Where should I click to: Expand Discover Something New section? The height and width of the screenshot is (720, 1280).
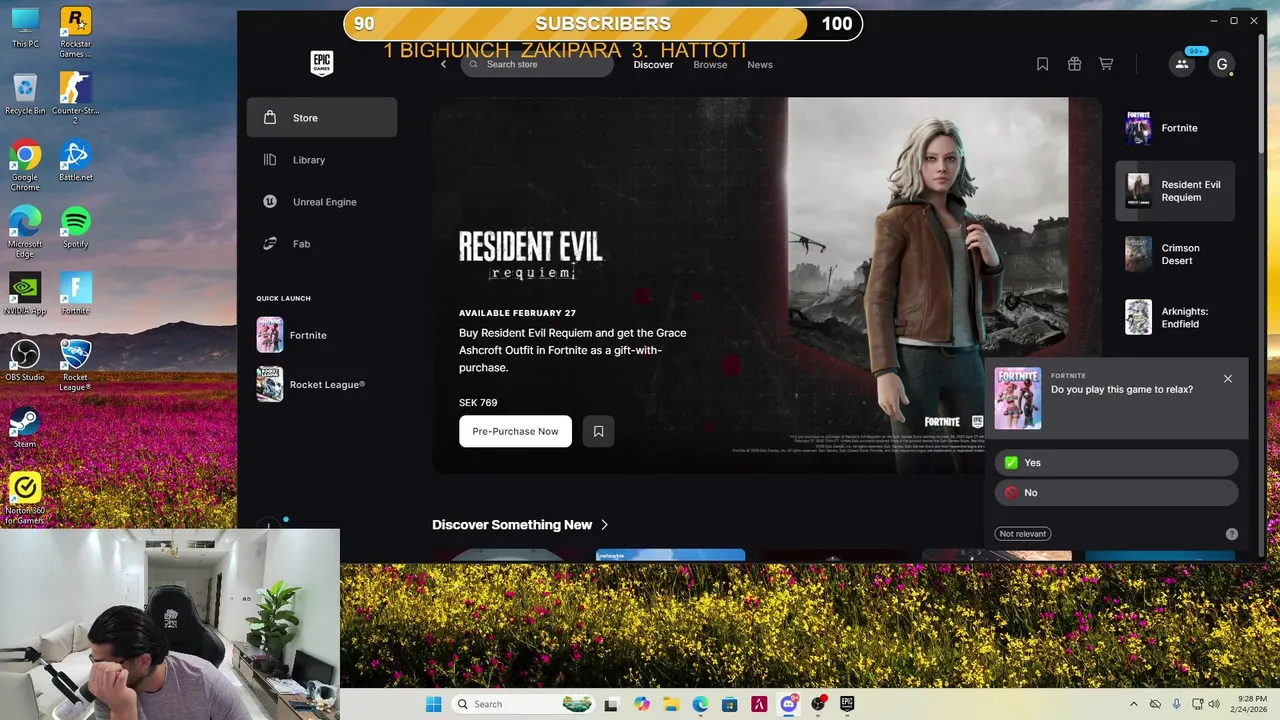click(x=520, y=524)
